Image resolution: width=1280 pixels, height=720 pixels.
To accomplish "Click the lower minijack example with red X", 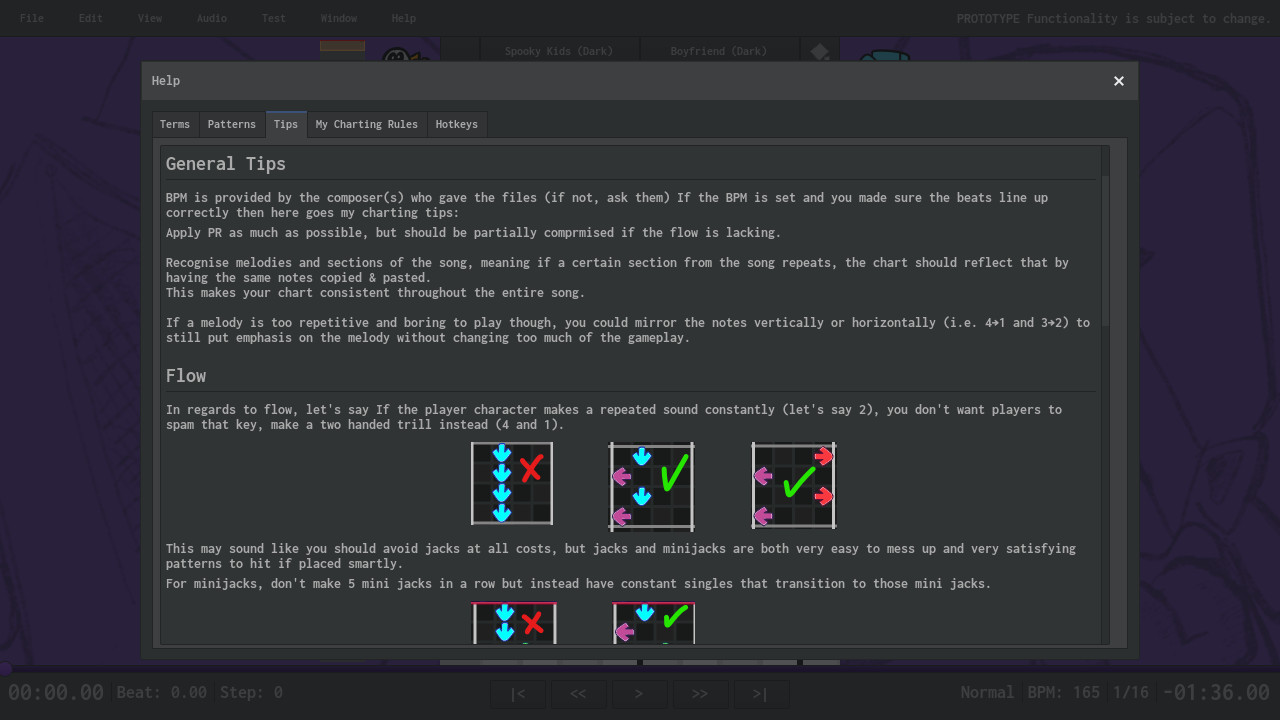I will point(515,623).
